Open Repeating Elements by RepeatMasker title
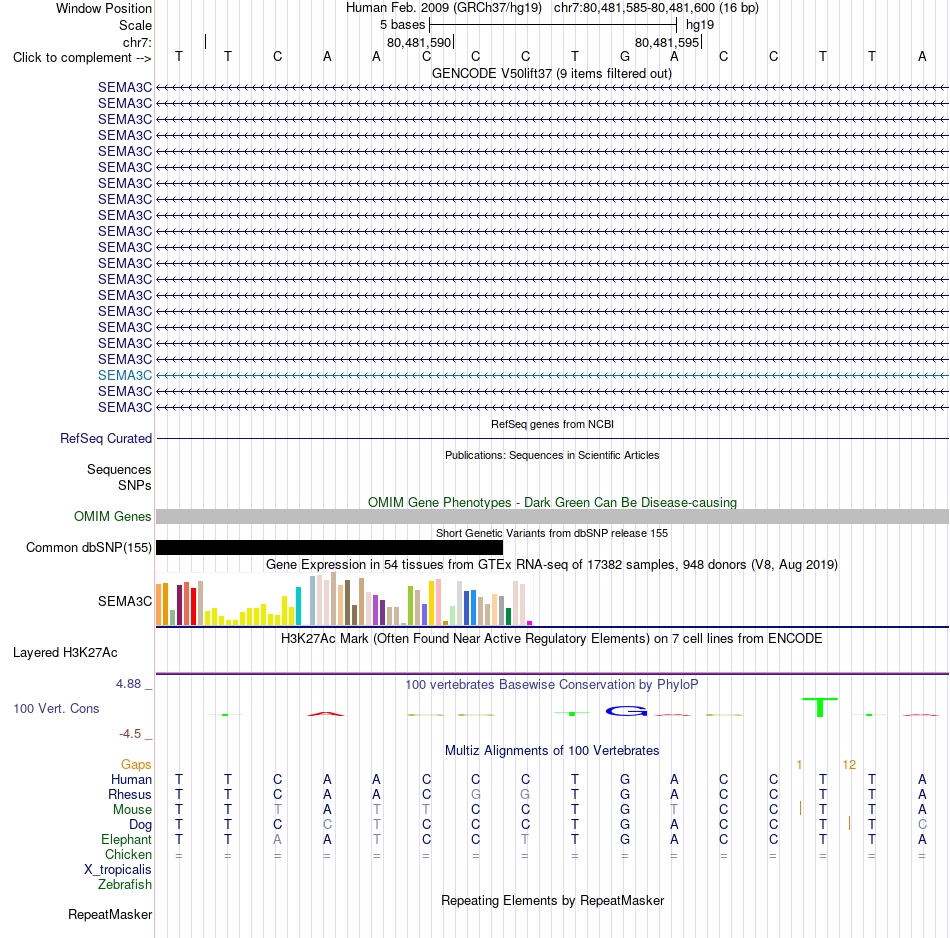Viewport: 950px width, 938px height. pos(552,900)
